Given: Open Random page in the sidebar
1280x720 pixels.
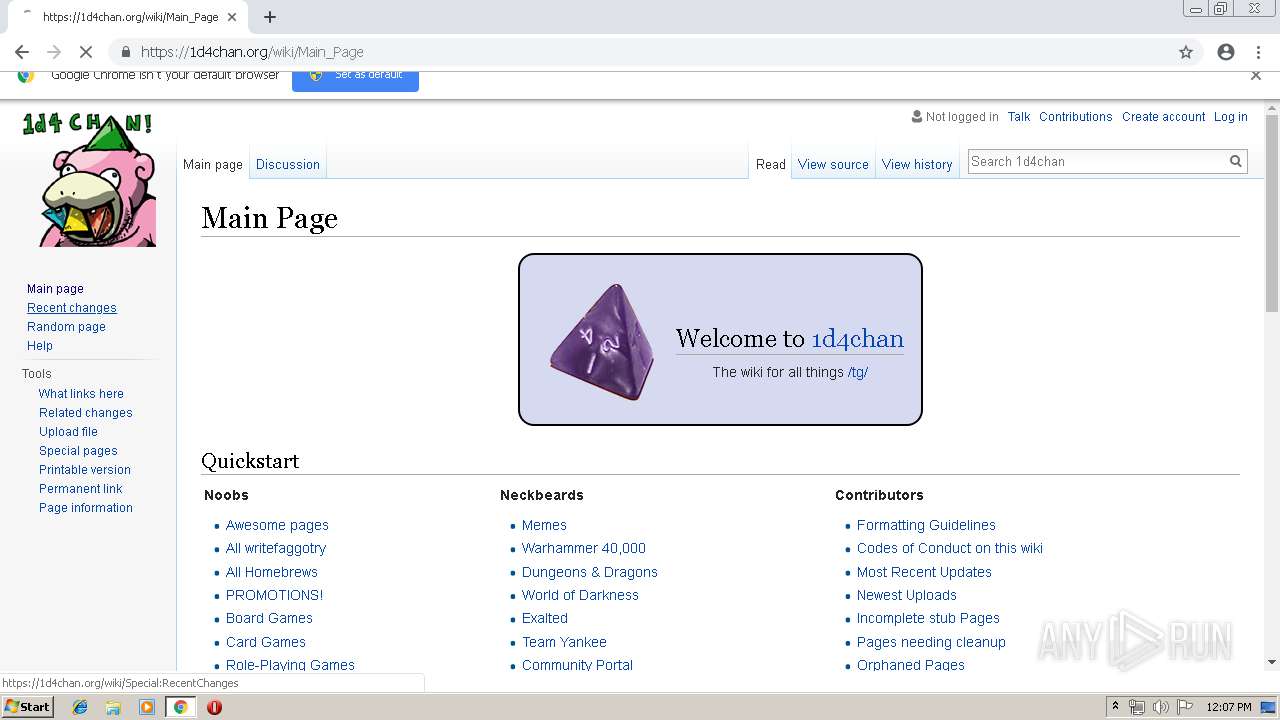Looking at the screenshot, I should (x=66, y=327).
